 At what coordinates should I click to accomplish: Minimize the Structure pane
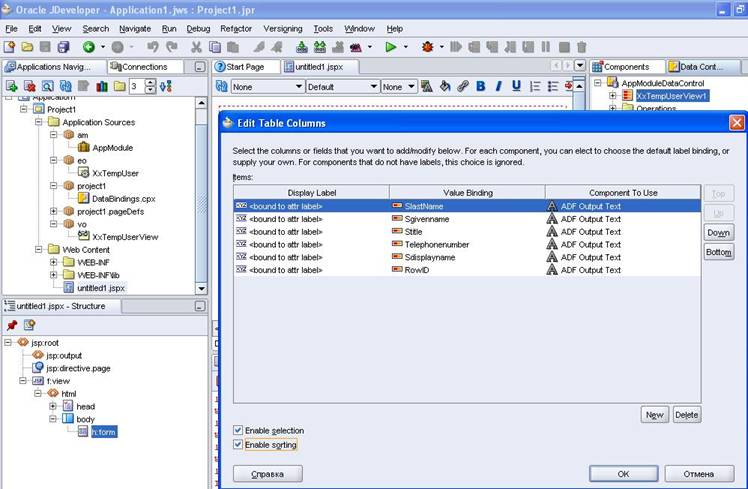(200, 306)
